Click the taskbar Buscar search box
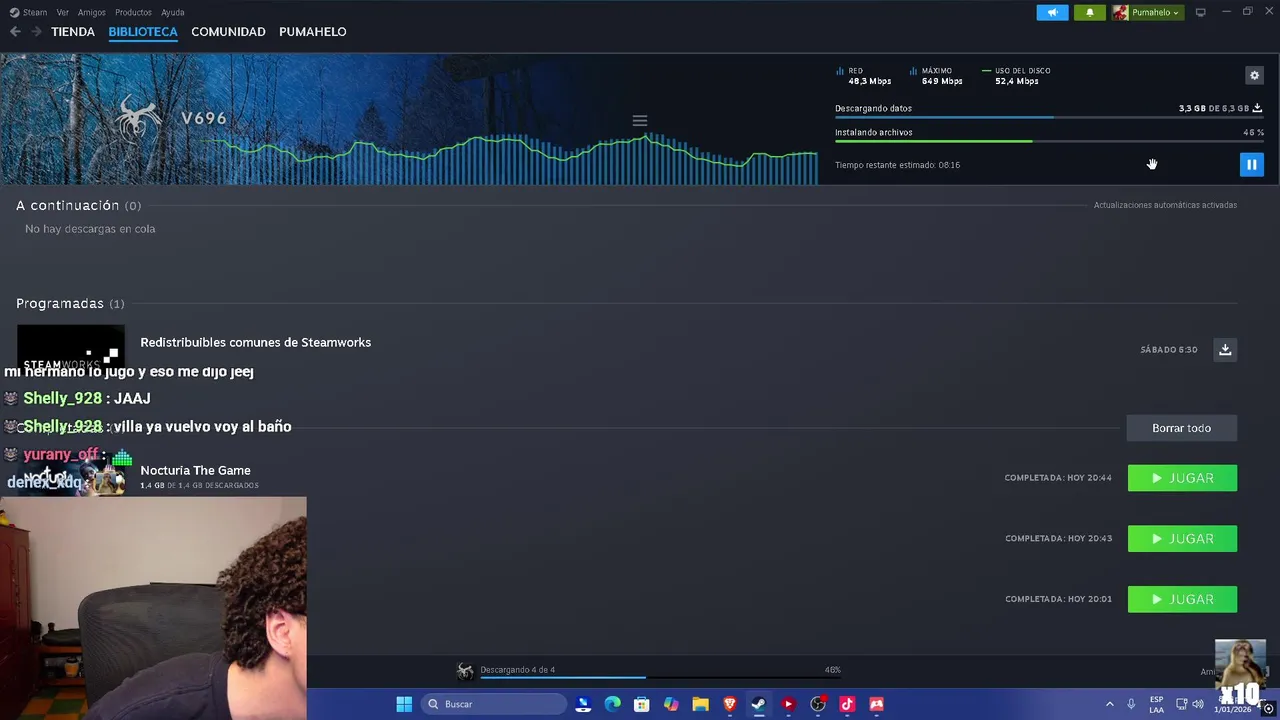 point(494,704)
